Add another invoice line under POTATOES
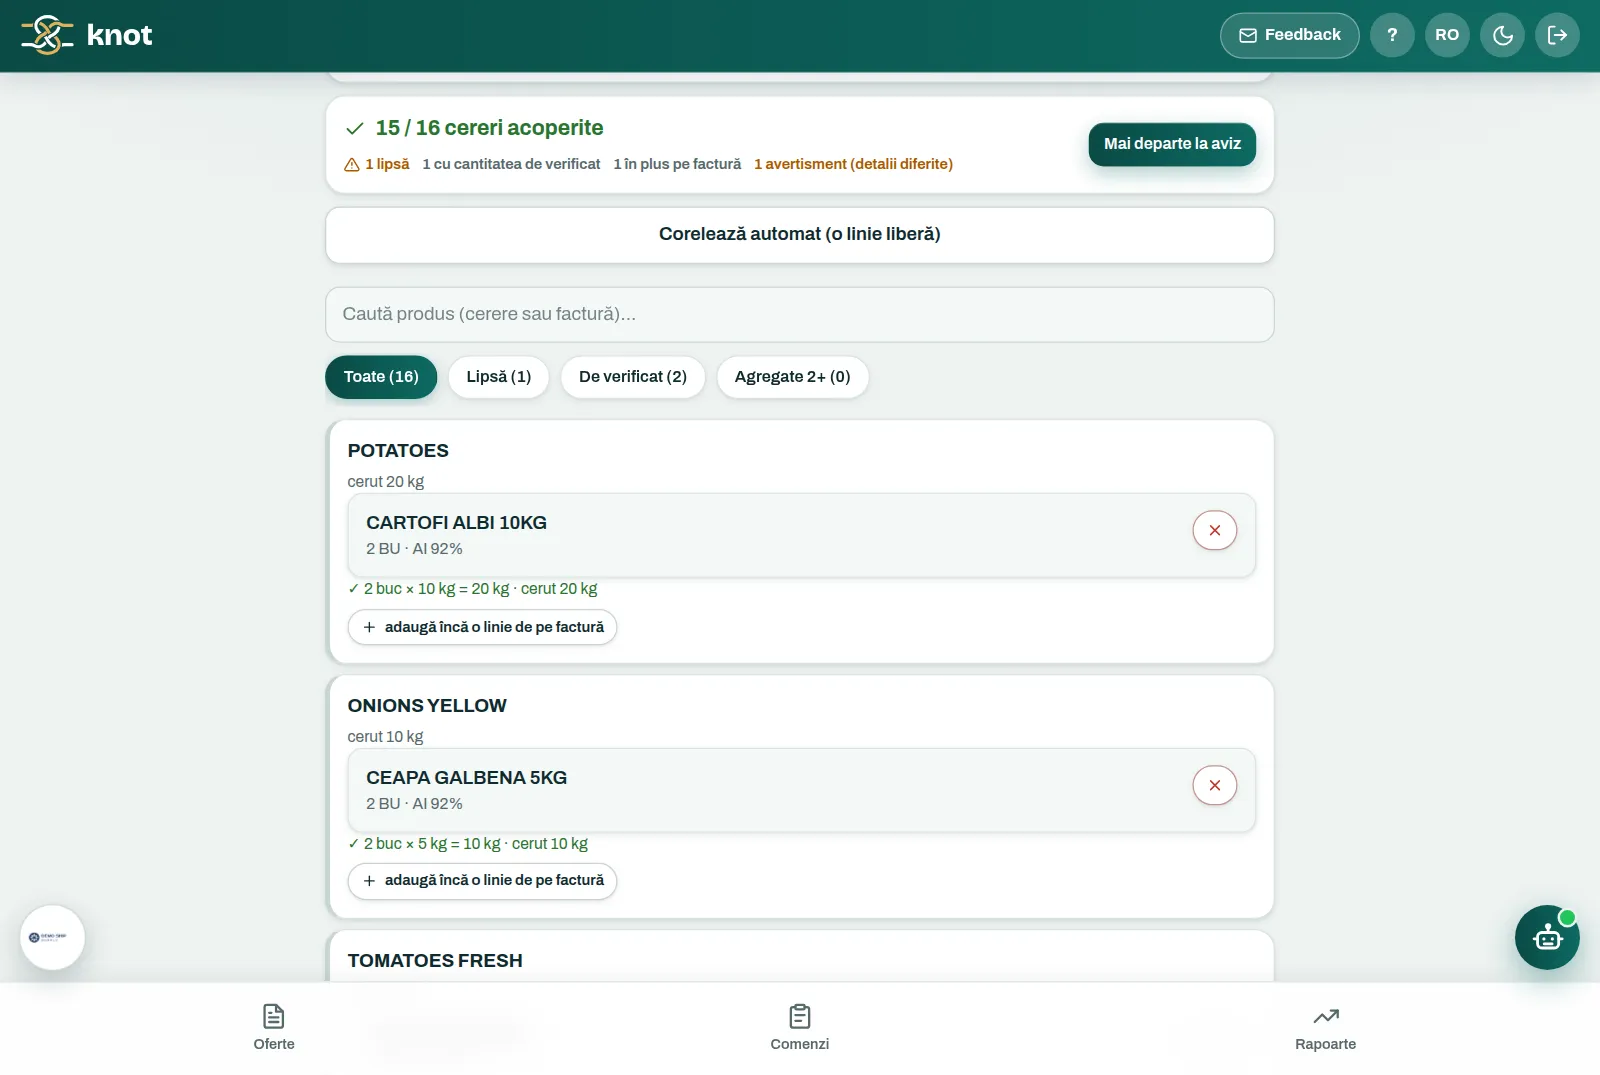The height and width of the screenshot is (1075, 1600). point(482,627)
